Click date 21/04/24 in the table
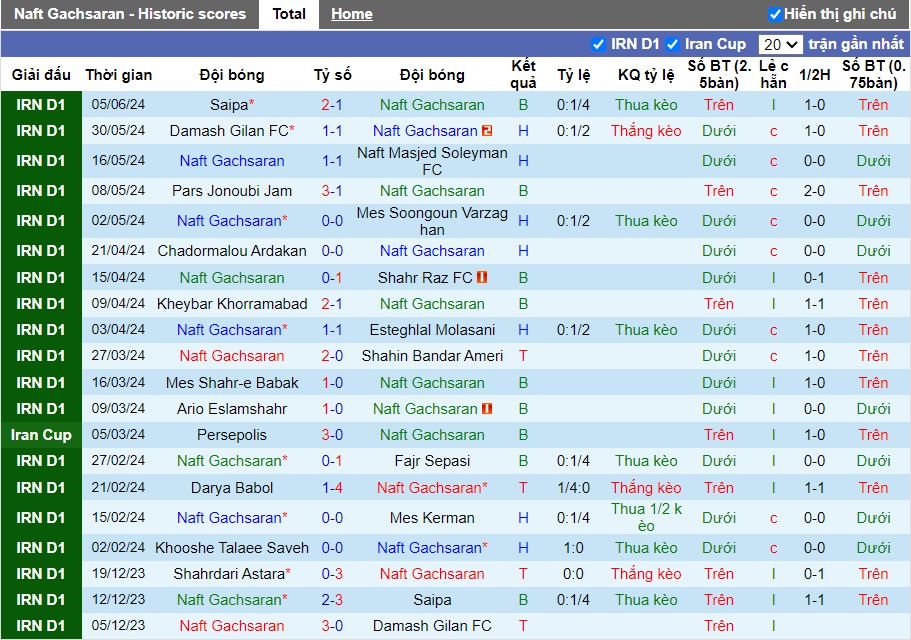The width and height of the screenshot is (911, 640). (x=118, y=251)
